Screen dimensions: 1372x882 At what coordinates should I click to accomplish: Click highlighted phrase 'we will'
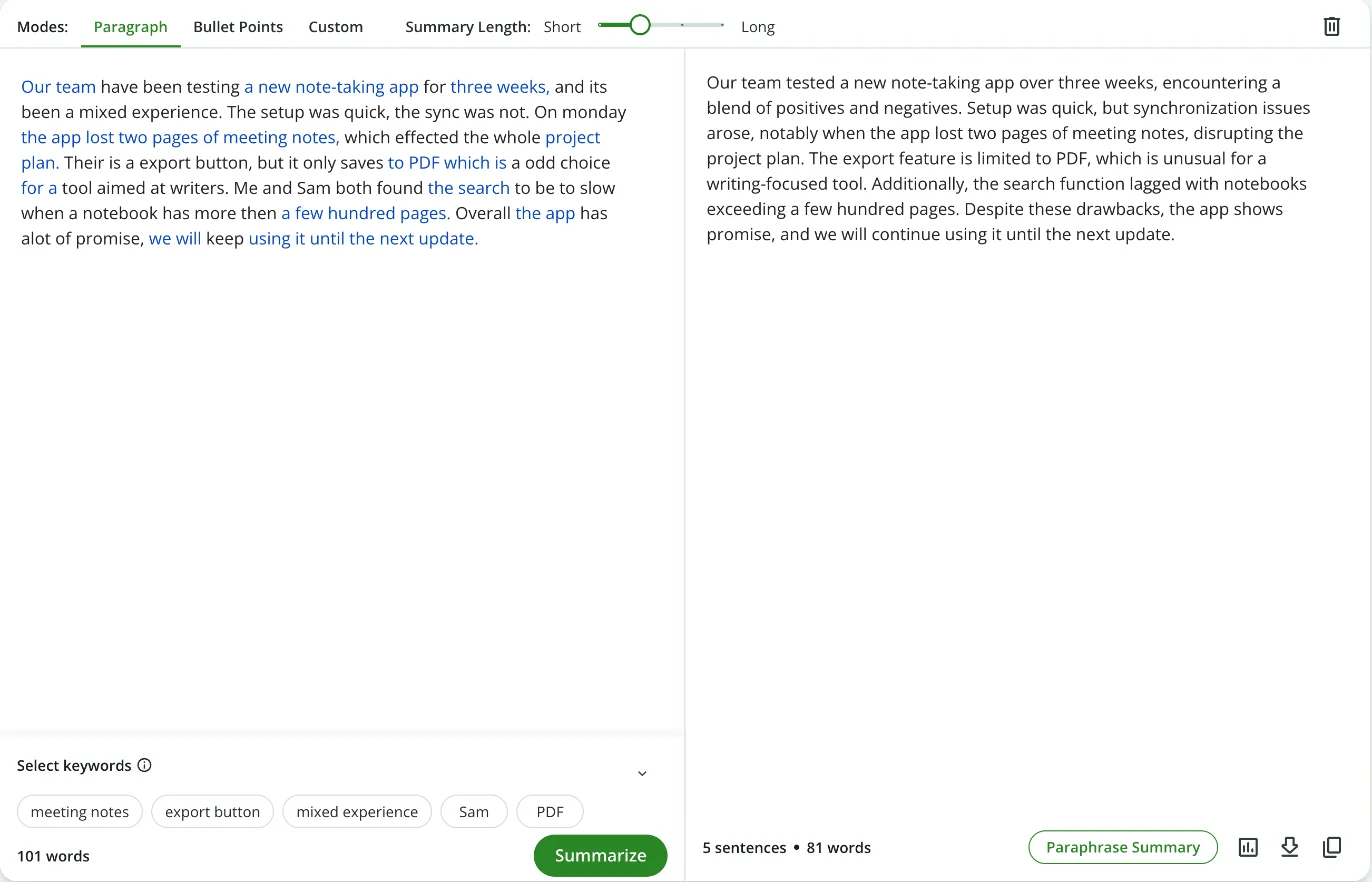point(175,239)
